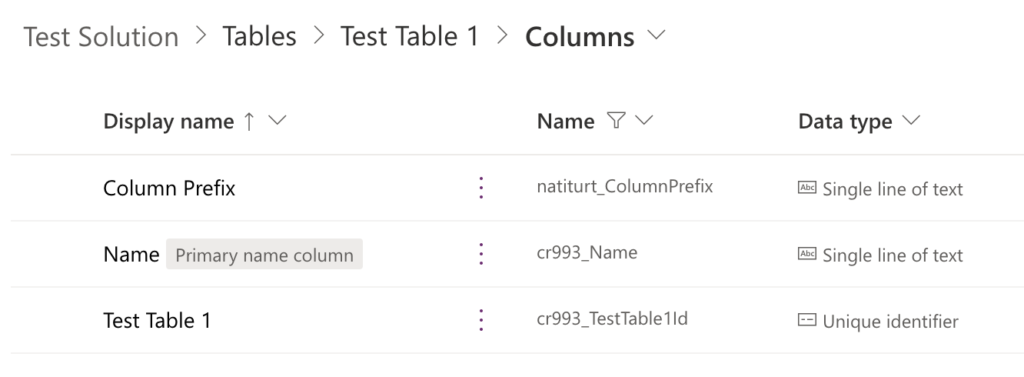Open more options for Name row
1024x377 pixels.
click(x=481, y=254)
